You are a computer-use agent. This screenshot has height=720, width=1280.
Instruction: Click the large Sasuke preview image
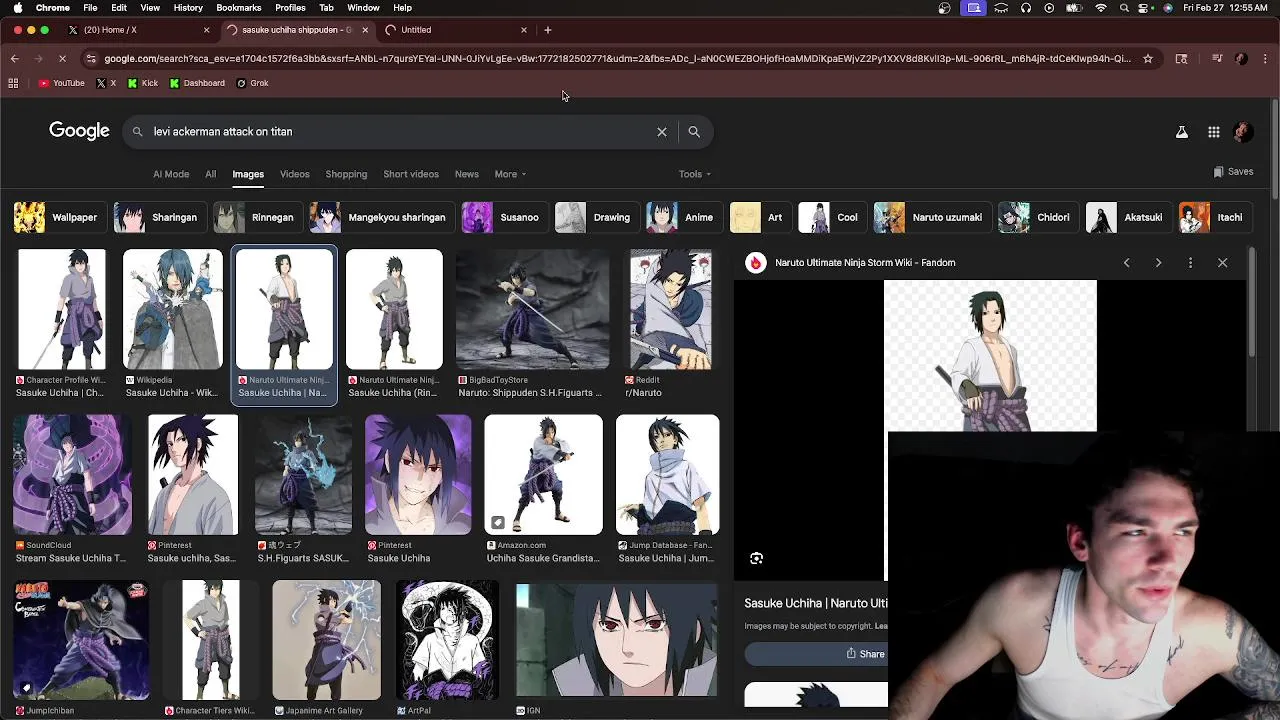(x=990, y=356)
